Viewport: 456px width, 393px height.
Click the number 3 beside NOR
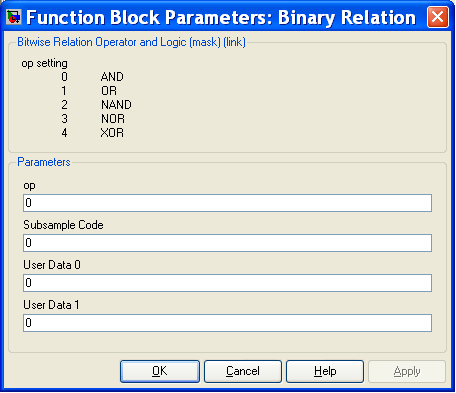[64, 119]
